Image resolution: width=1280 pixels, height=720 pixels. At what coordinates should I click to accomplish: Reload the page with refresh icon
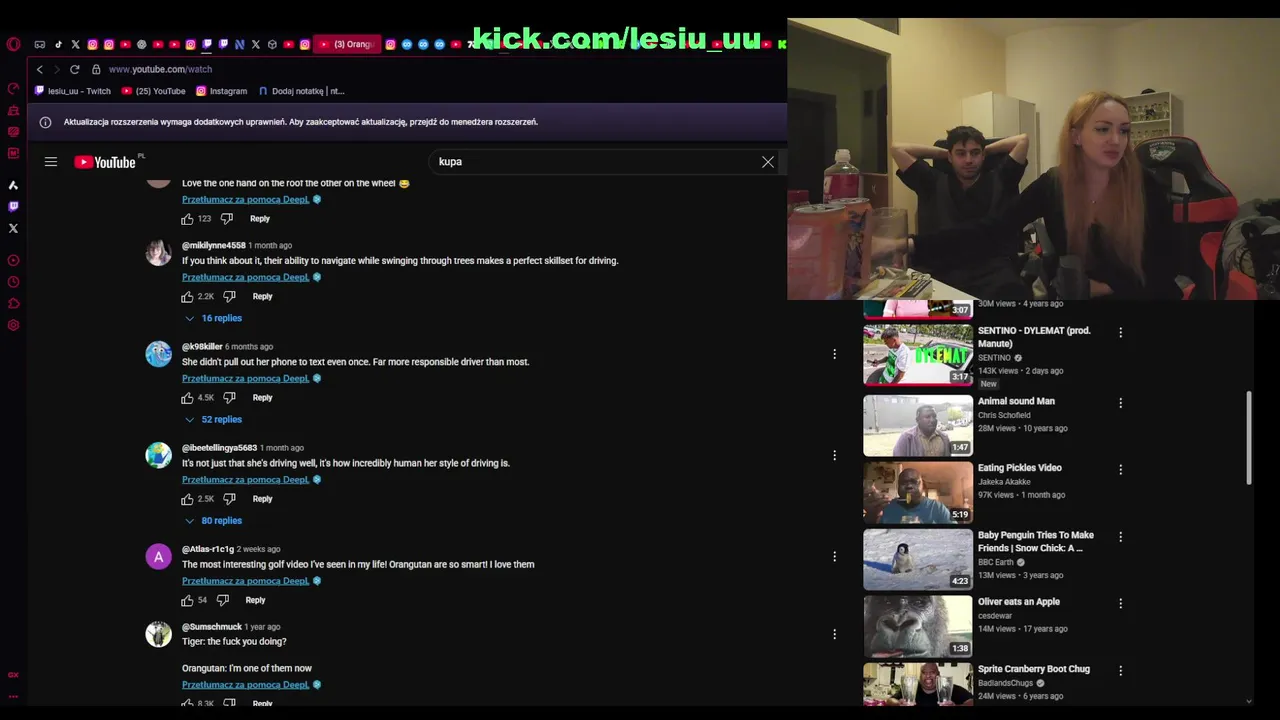[74, 70]
